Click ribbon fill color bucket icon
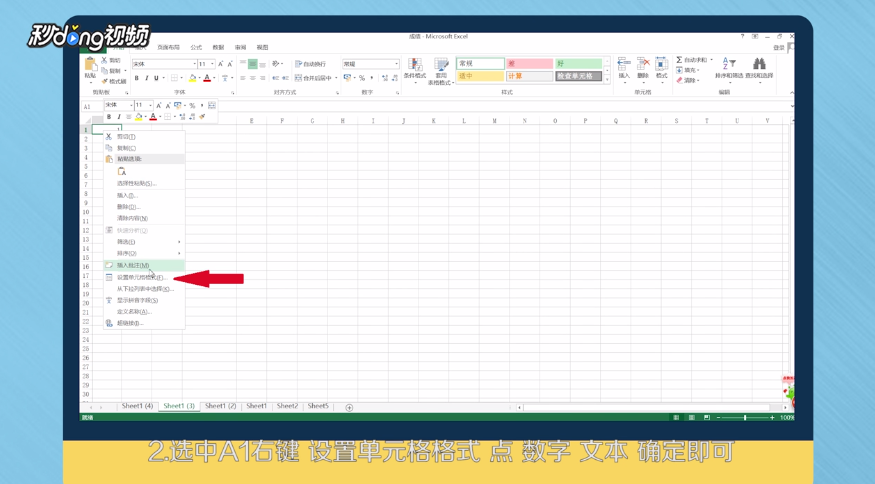875x484 pixels. [x=193, y=78]
